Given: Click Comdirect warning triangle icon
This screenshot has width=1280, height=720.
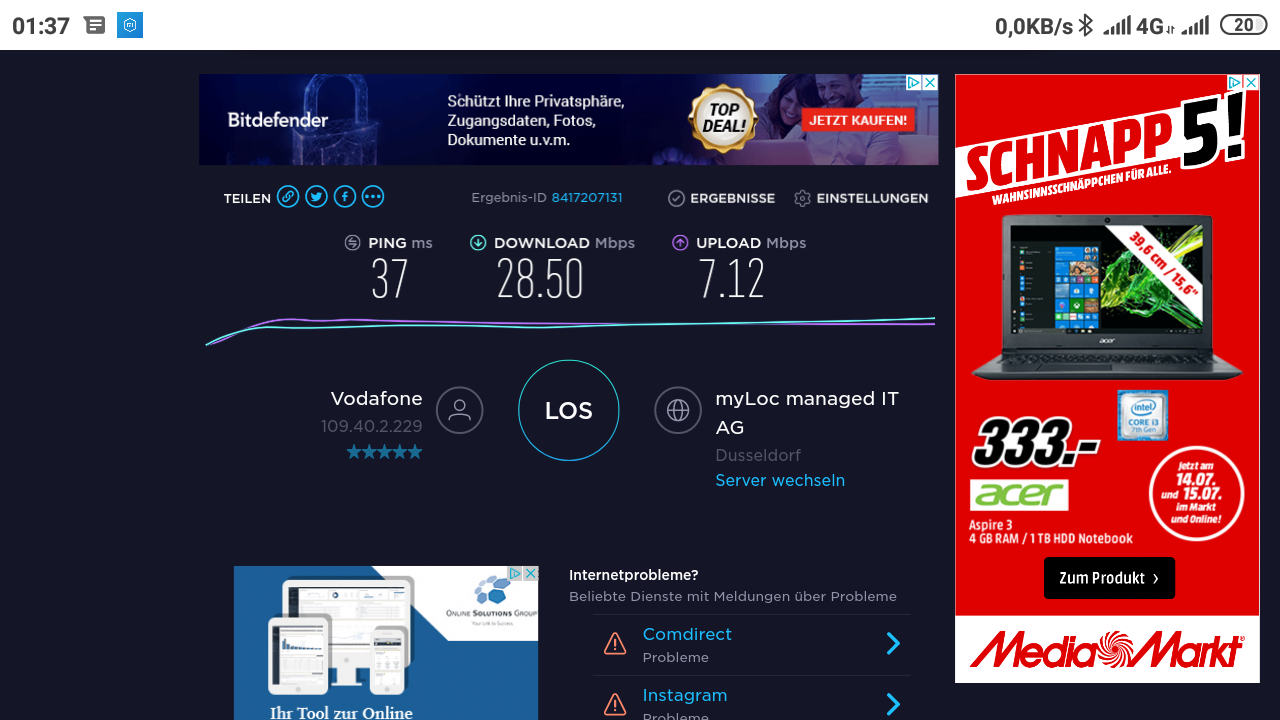Looking at the screenshot, I should coord(615,644).
